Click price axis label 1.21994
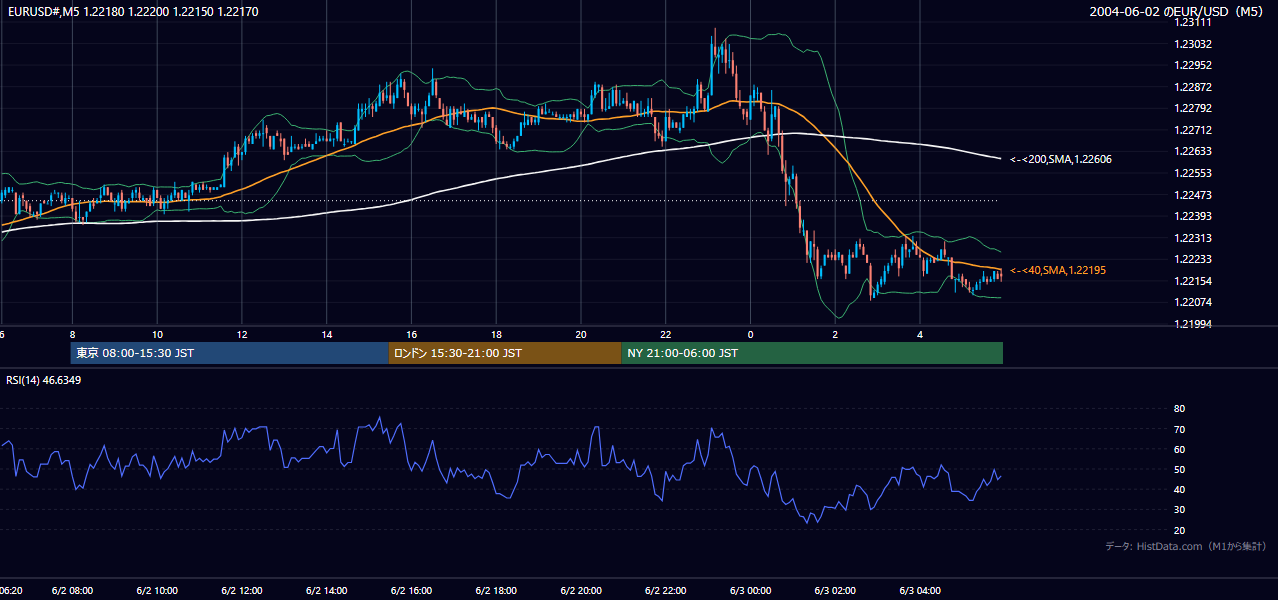This screenshot has width=1278, height=600. (x=1193, y=324)
